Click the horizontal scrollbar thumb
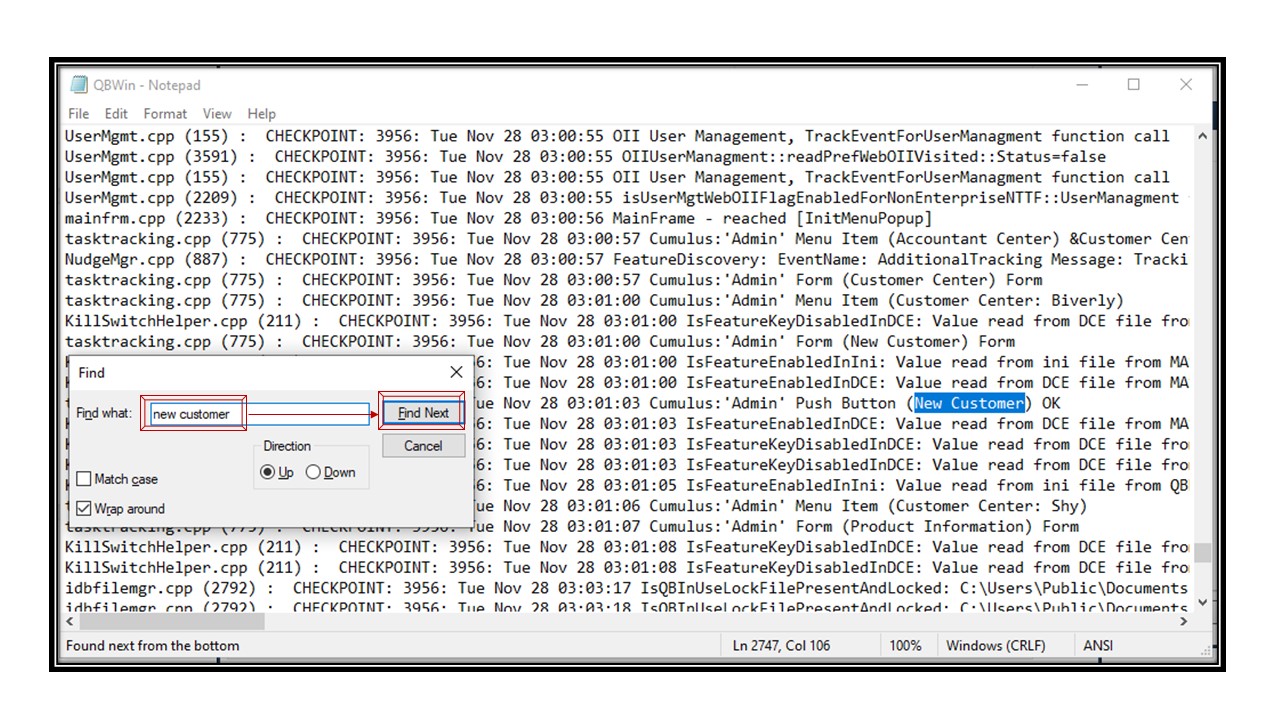 173,621
